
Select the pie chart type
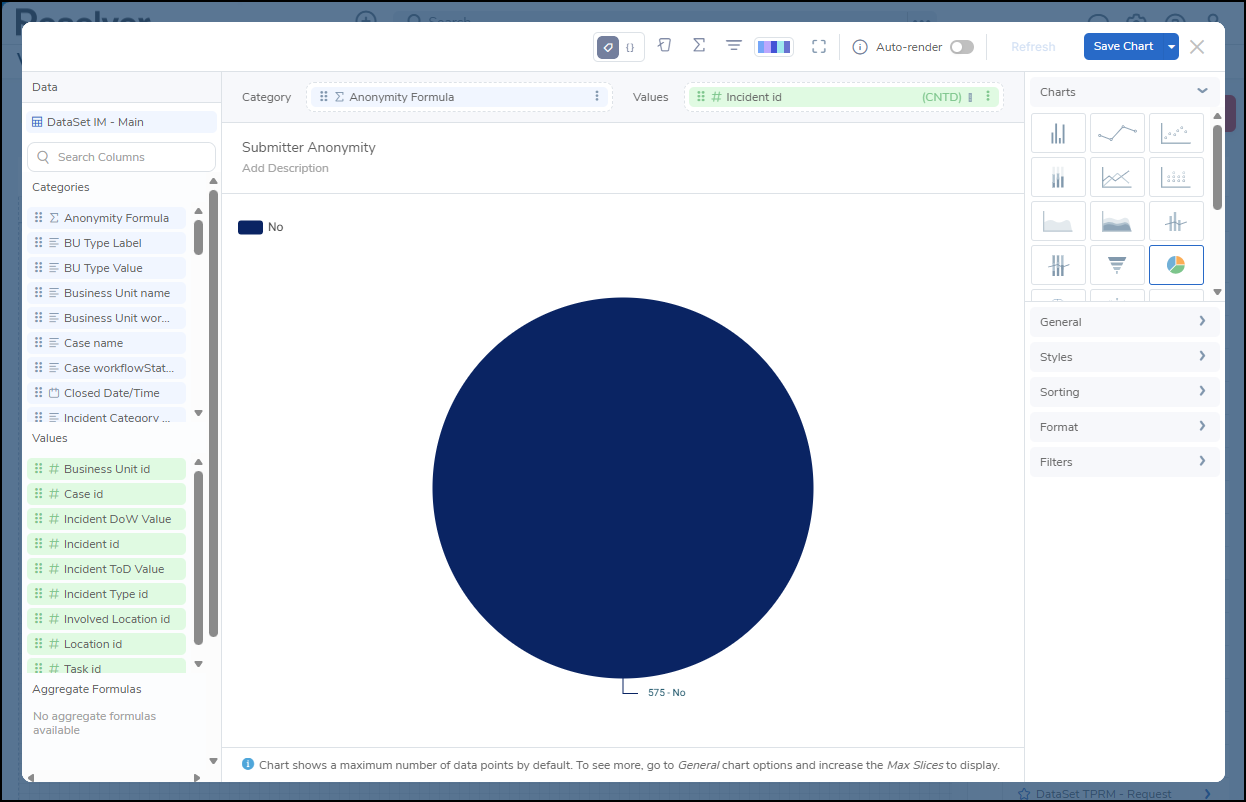point(1176,265)
